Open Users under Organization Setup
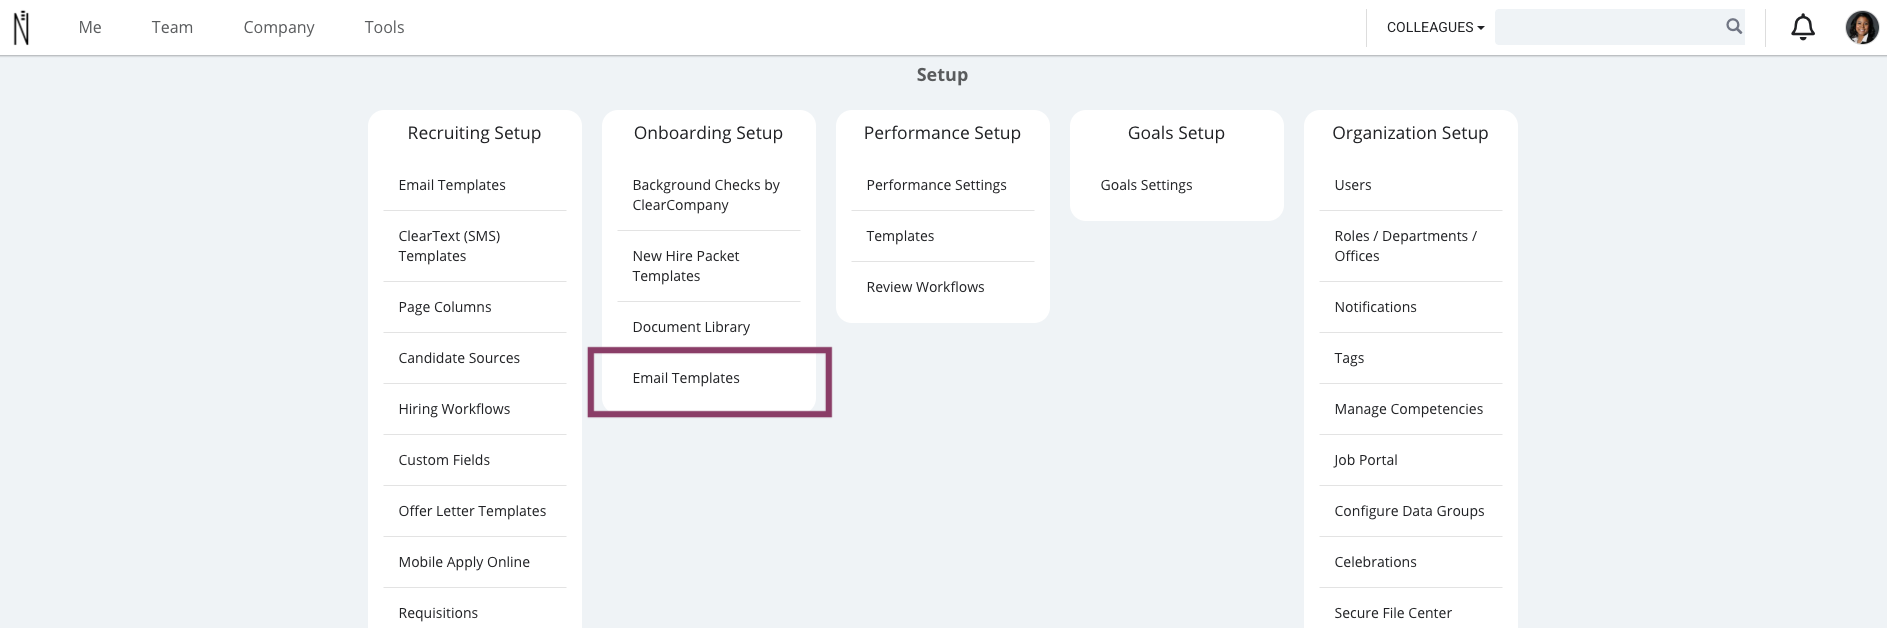The height and width of the screenshot is (628, 1887). point(1353,185)
